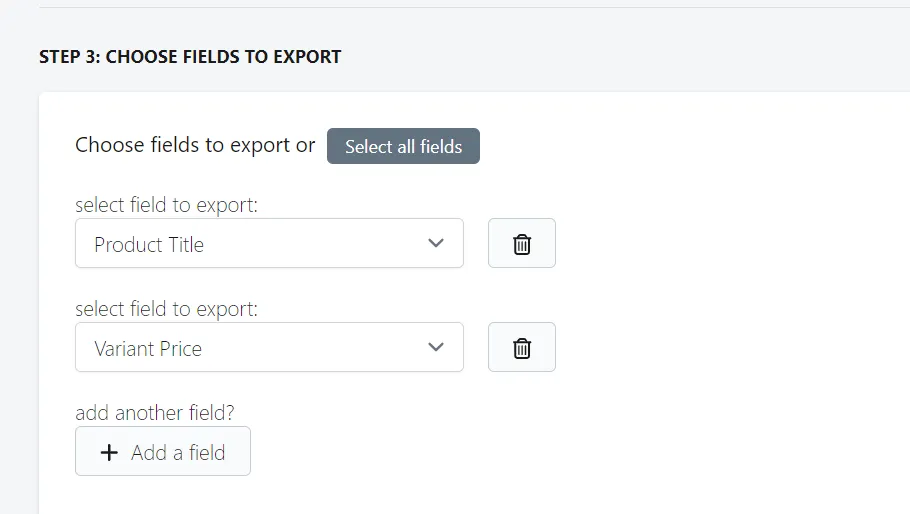
Task: Click the 'Variant Price' text inside the dropdown
Action: coord(148,348)
